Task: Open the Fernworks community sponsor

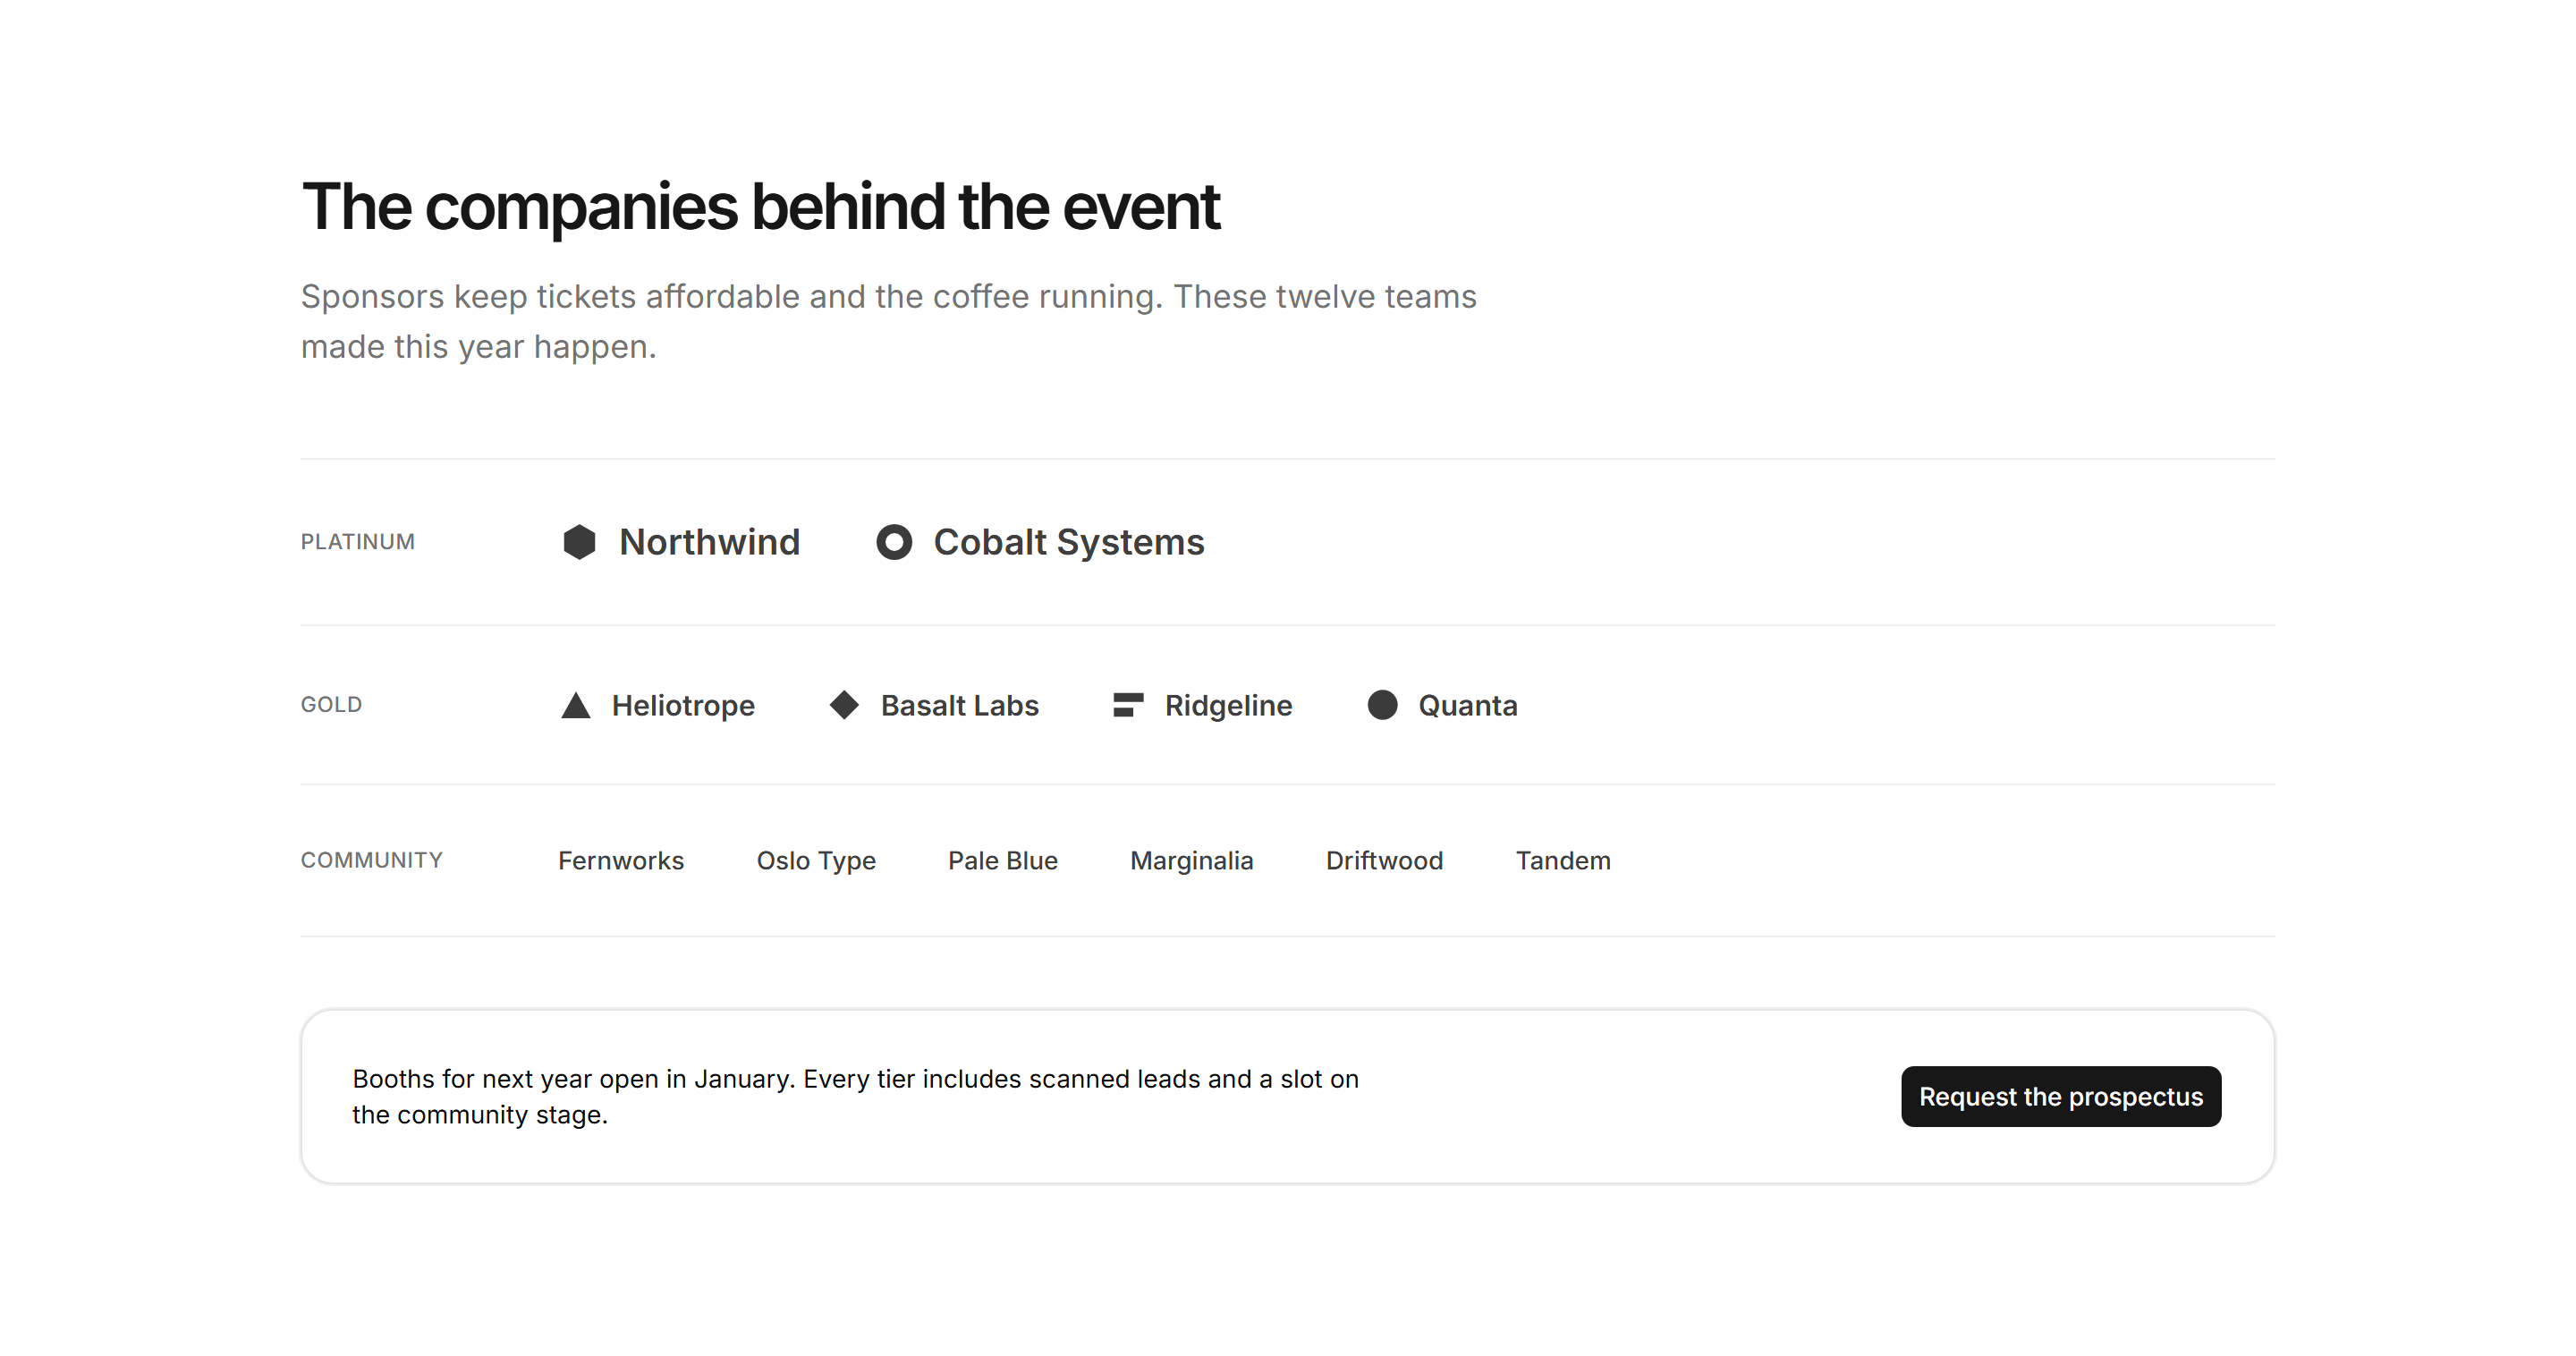Action: (x=621, y=861)
